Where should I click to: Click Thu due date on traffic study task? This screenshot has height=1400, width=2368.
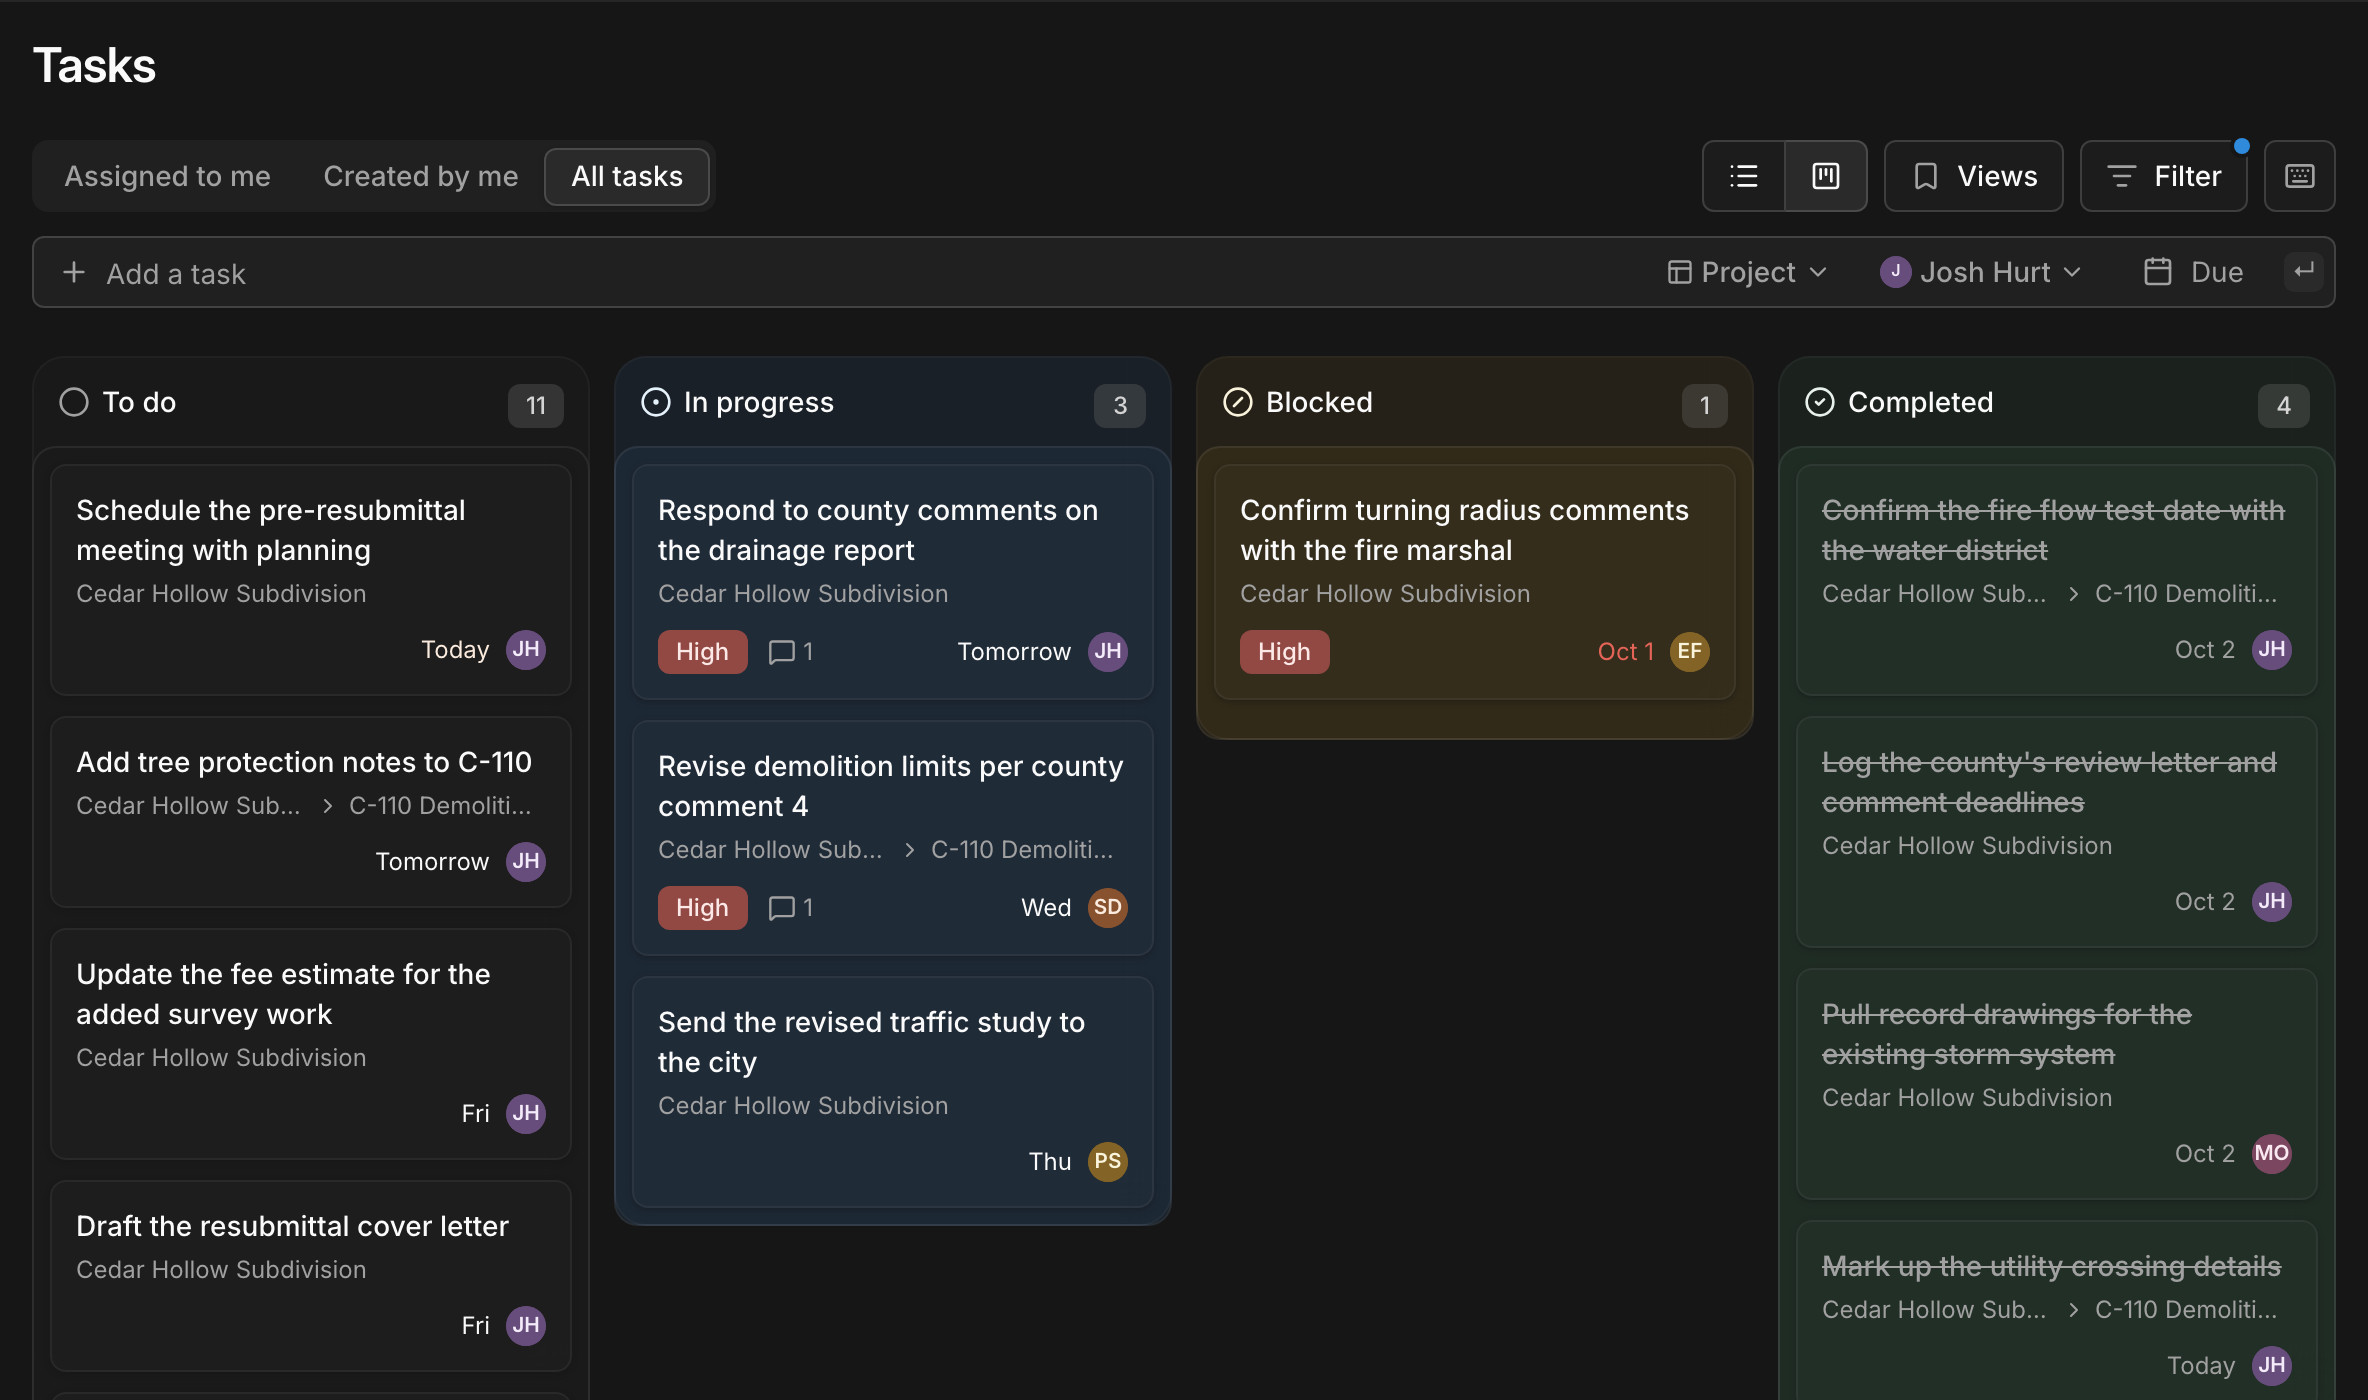click(x=1050, y=1162)
